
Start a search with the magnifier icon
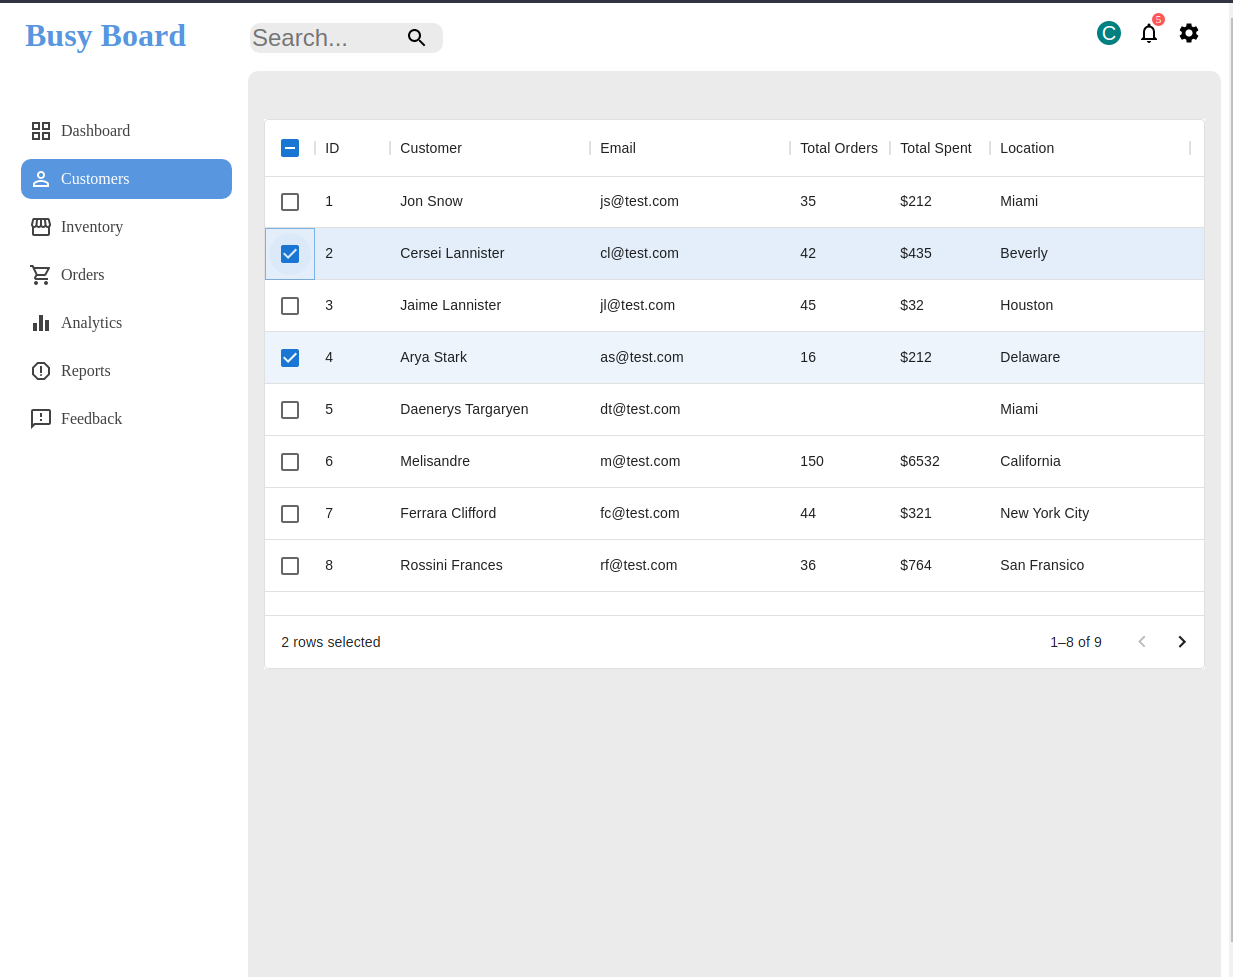coord(416,37)
